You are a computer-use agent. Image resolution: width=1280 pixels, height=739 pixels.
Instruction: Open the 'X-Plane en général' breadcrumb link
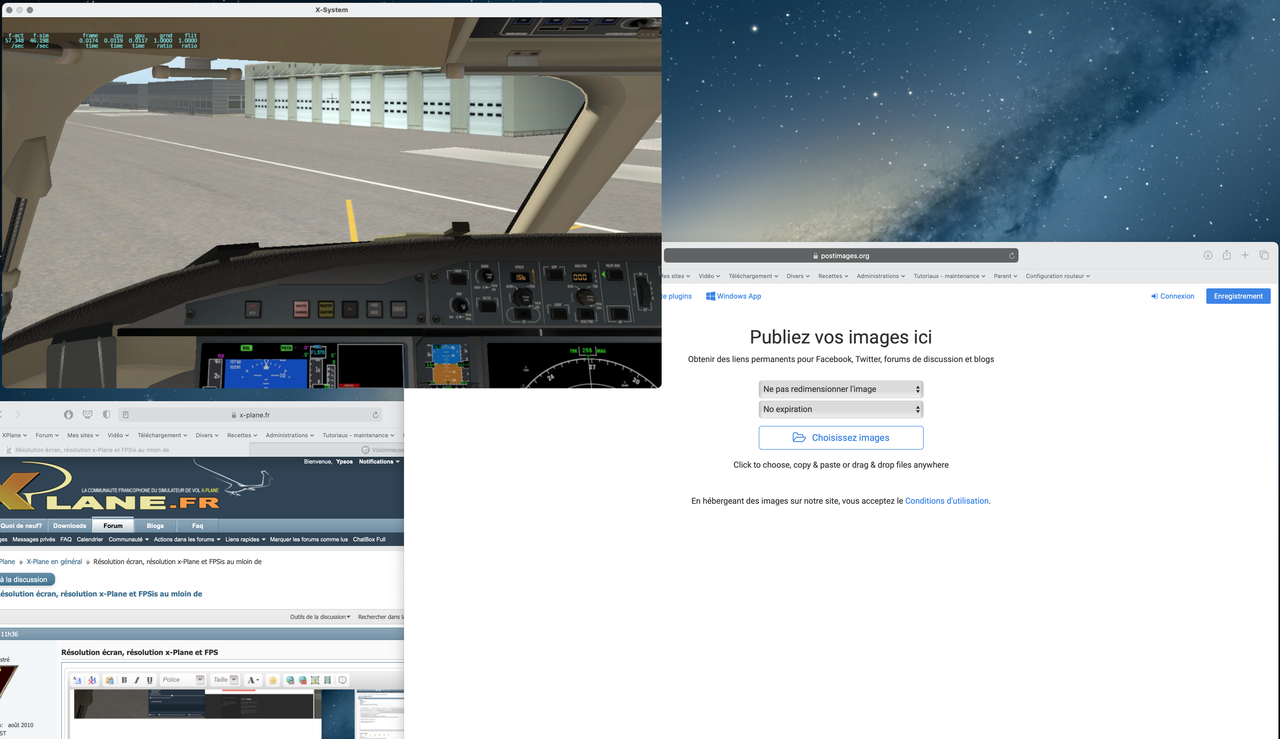pyautogui.click(x=54, y=562)
